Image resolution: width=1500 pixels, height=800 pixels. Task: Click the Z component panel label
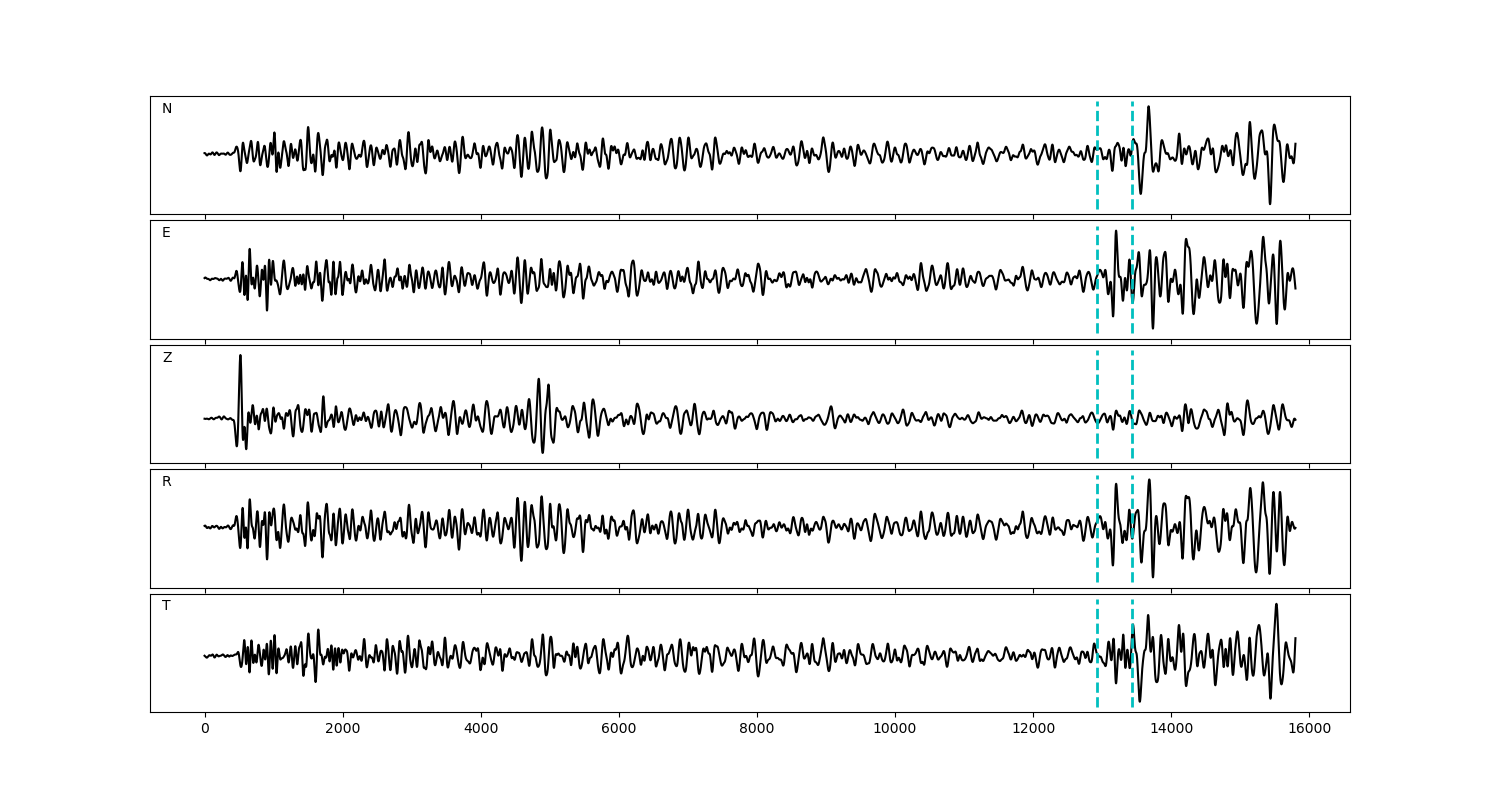[x=167, y=358]
